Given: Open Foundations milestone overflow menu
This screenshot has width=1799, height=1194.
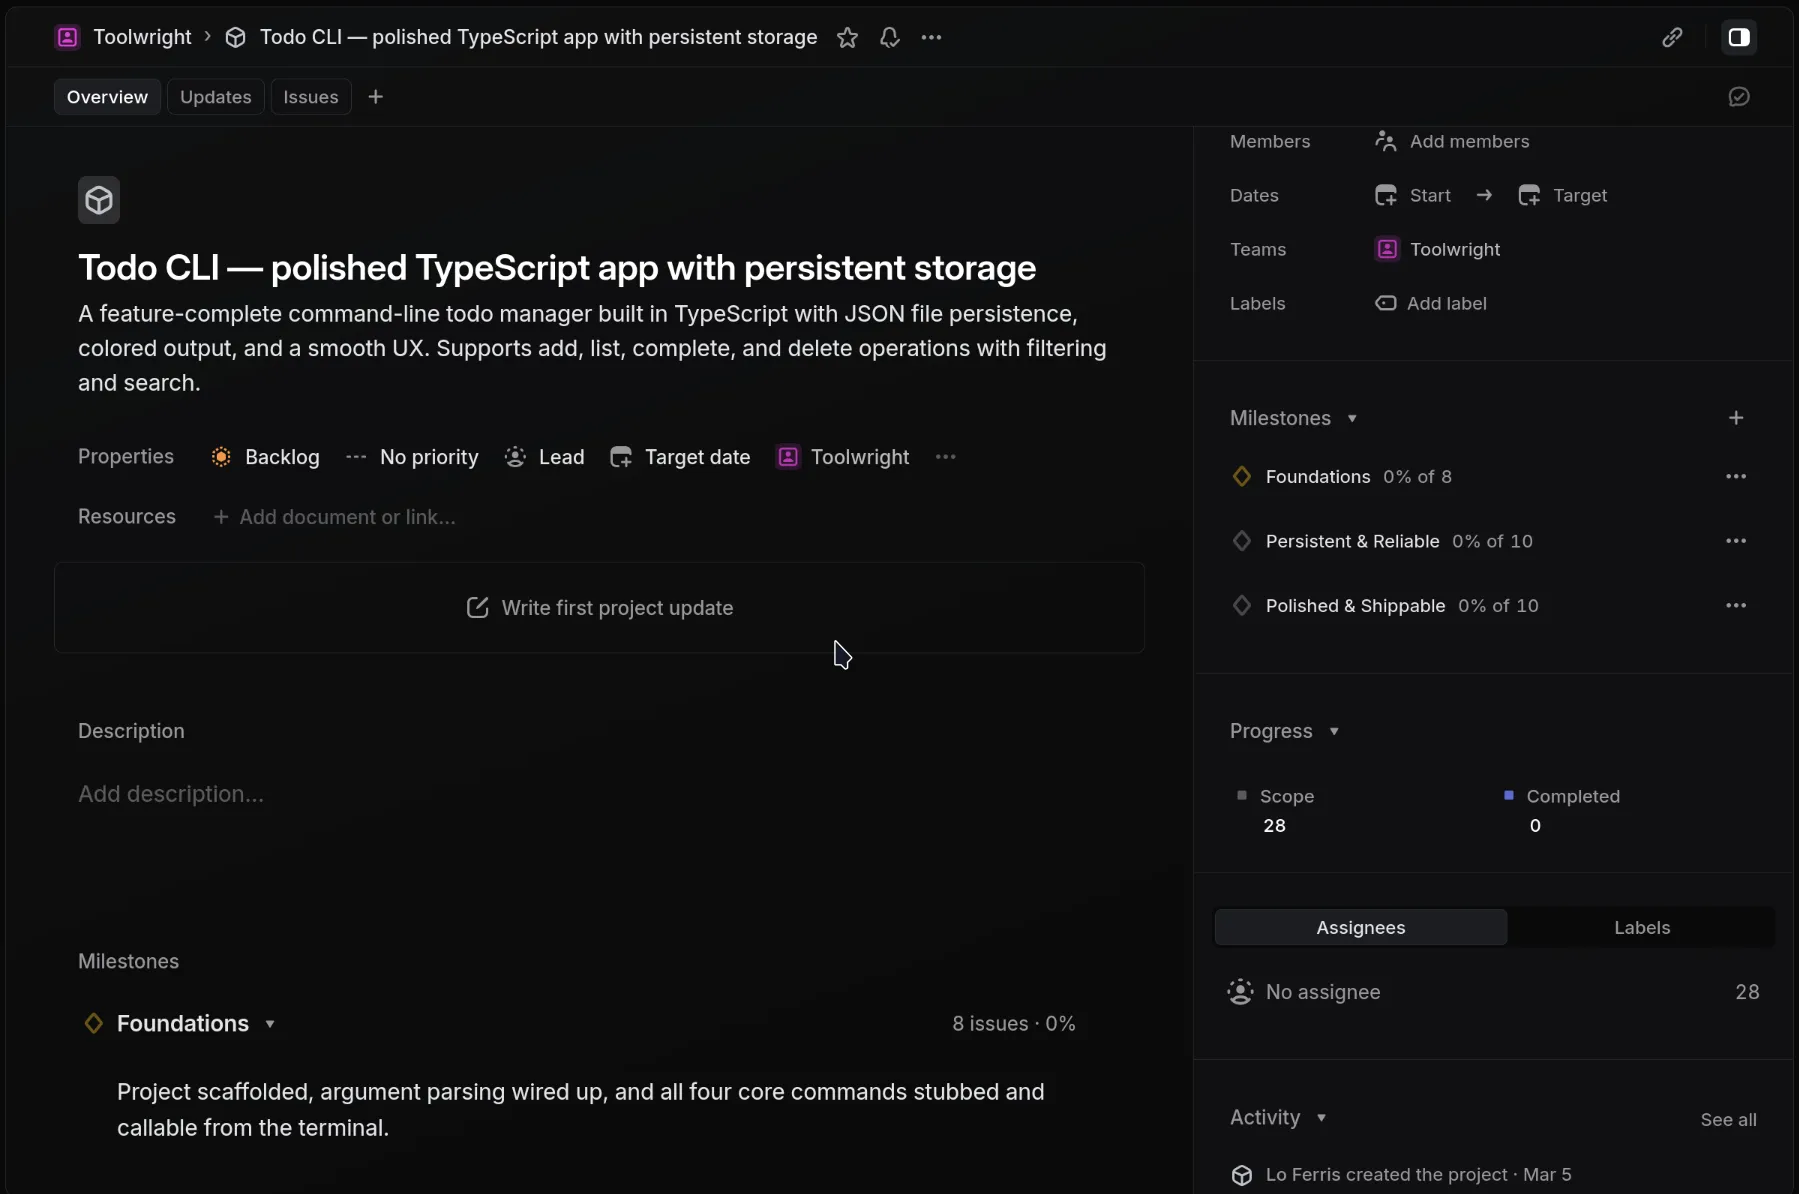Looking at the screenshot, I should [x=1737, y=477].
